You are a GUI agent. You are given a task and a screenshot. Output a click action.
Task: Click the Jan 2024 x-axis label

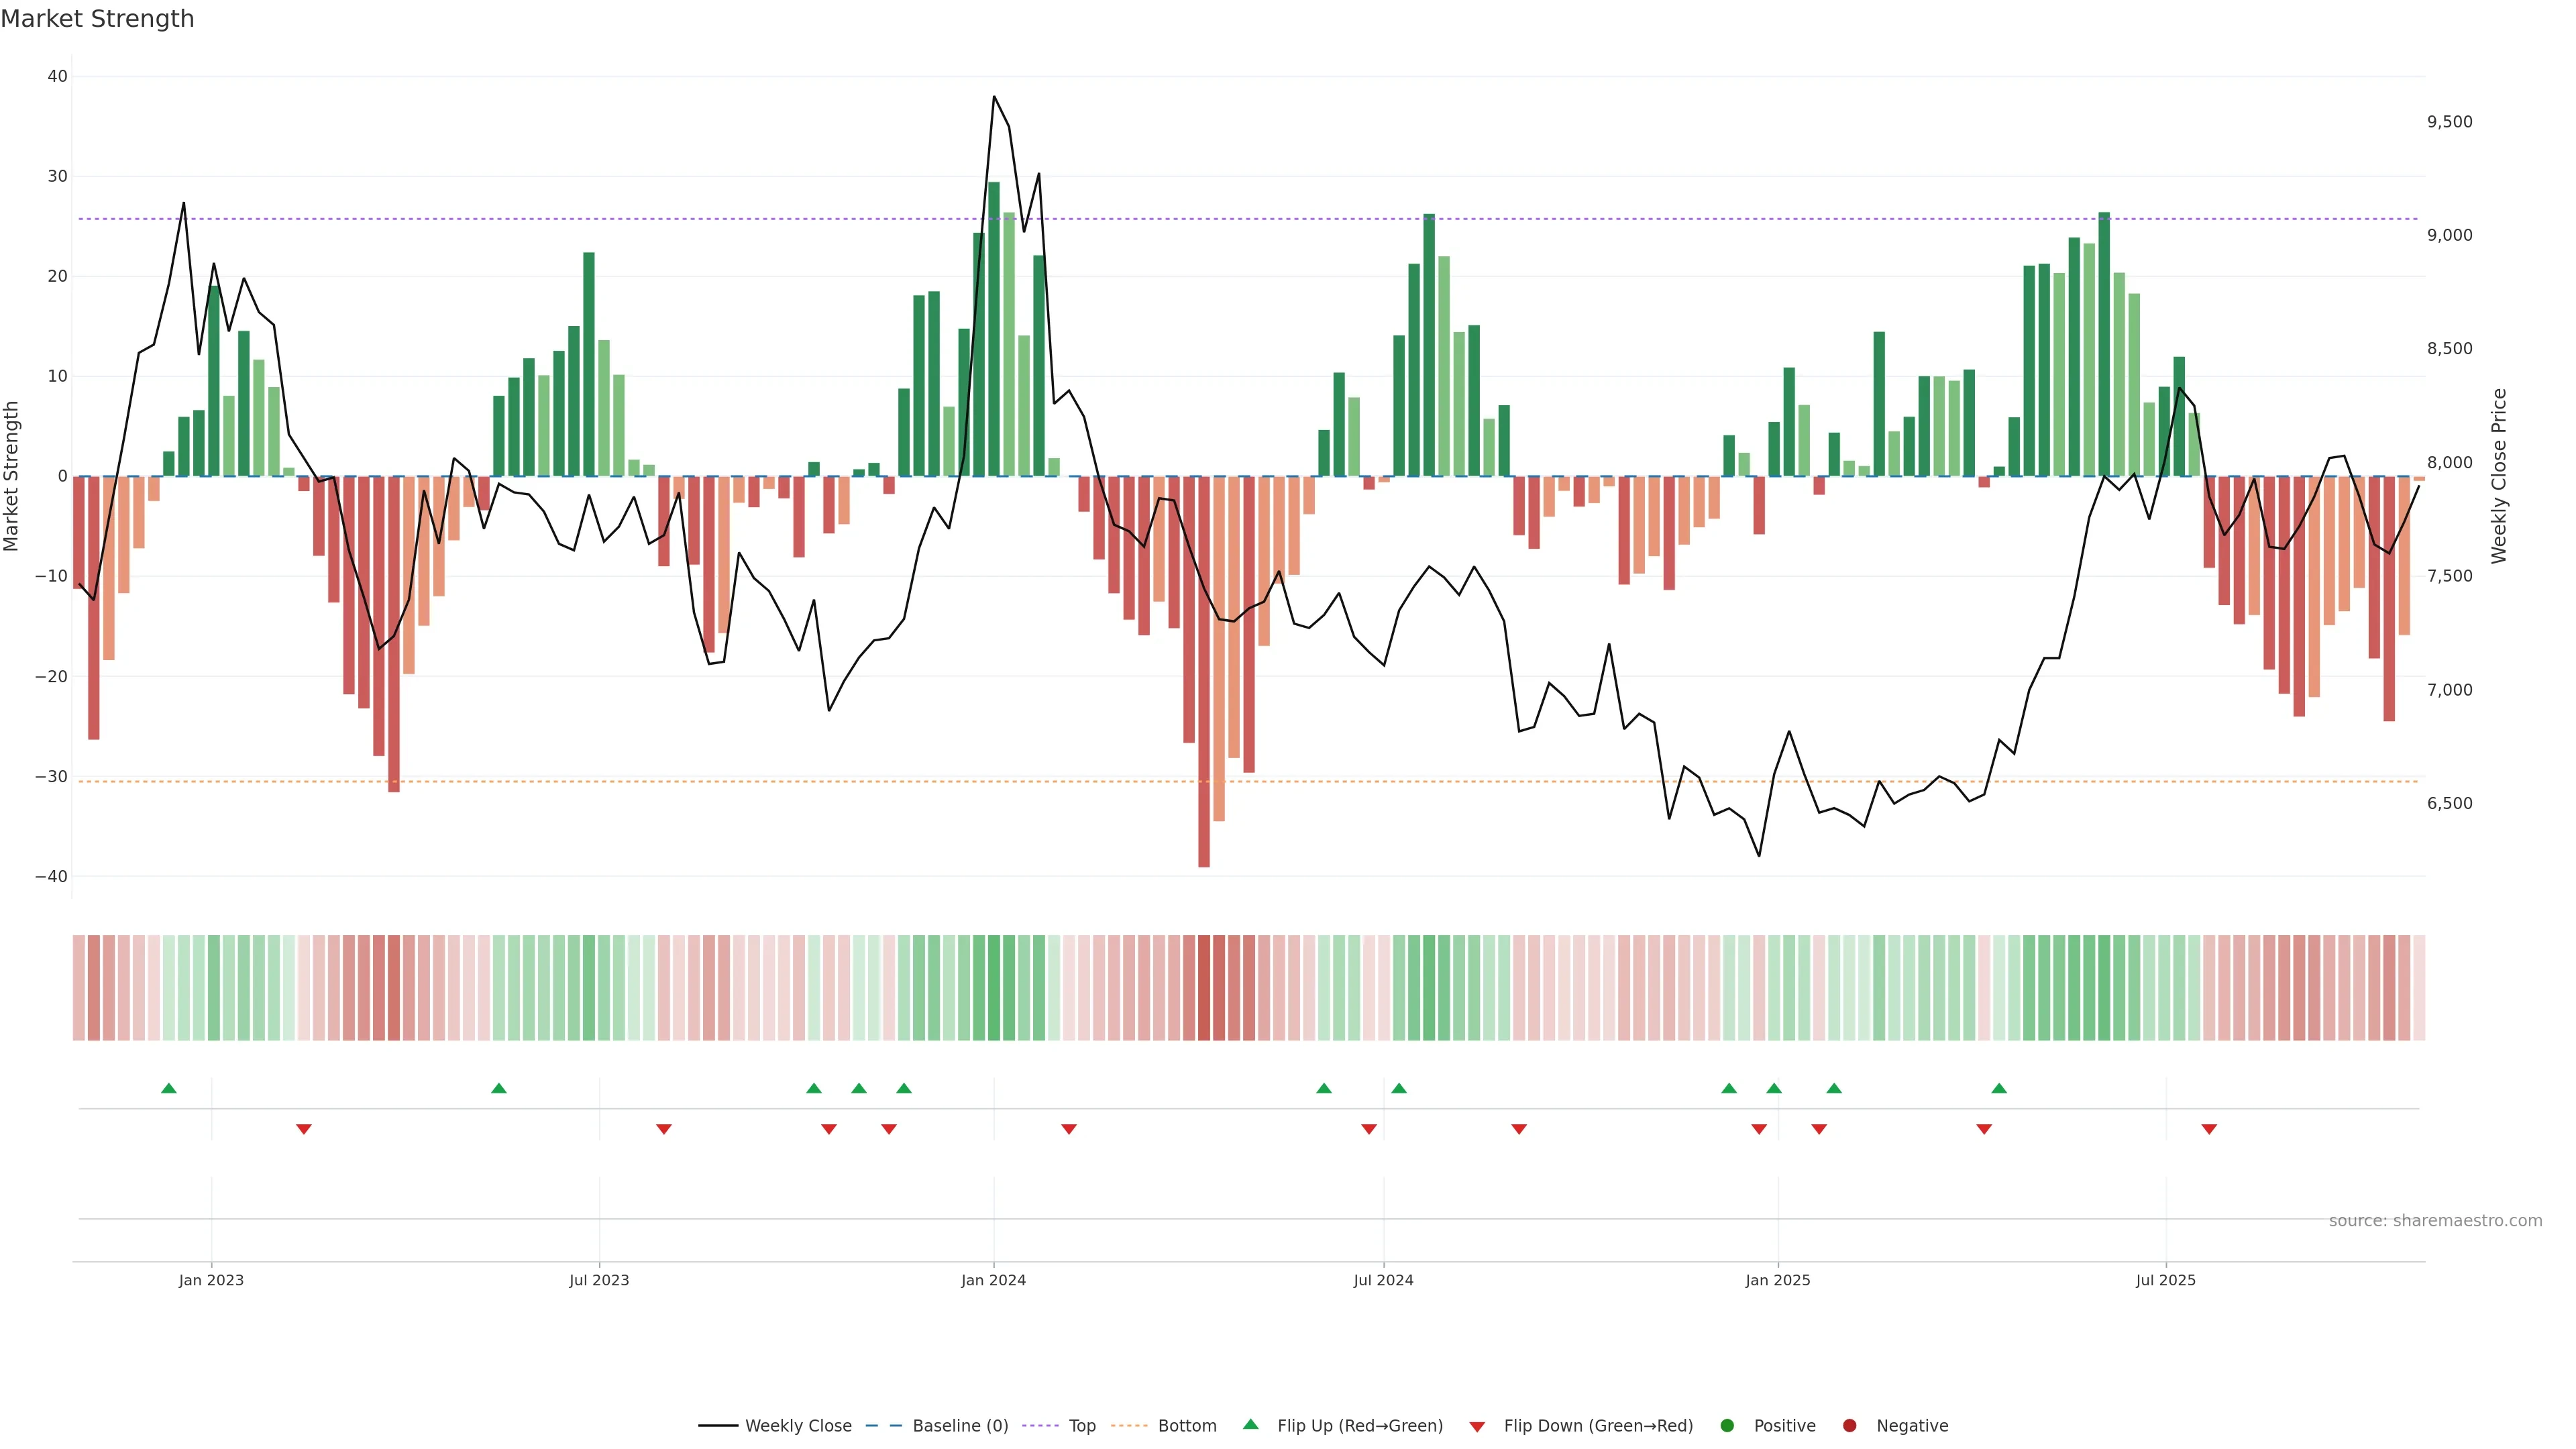[993, 1280]
